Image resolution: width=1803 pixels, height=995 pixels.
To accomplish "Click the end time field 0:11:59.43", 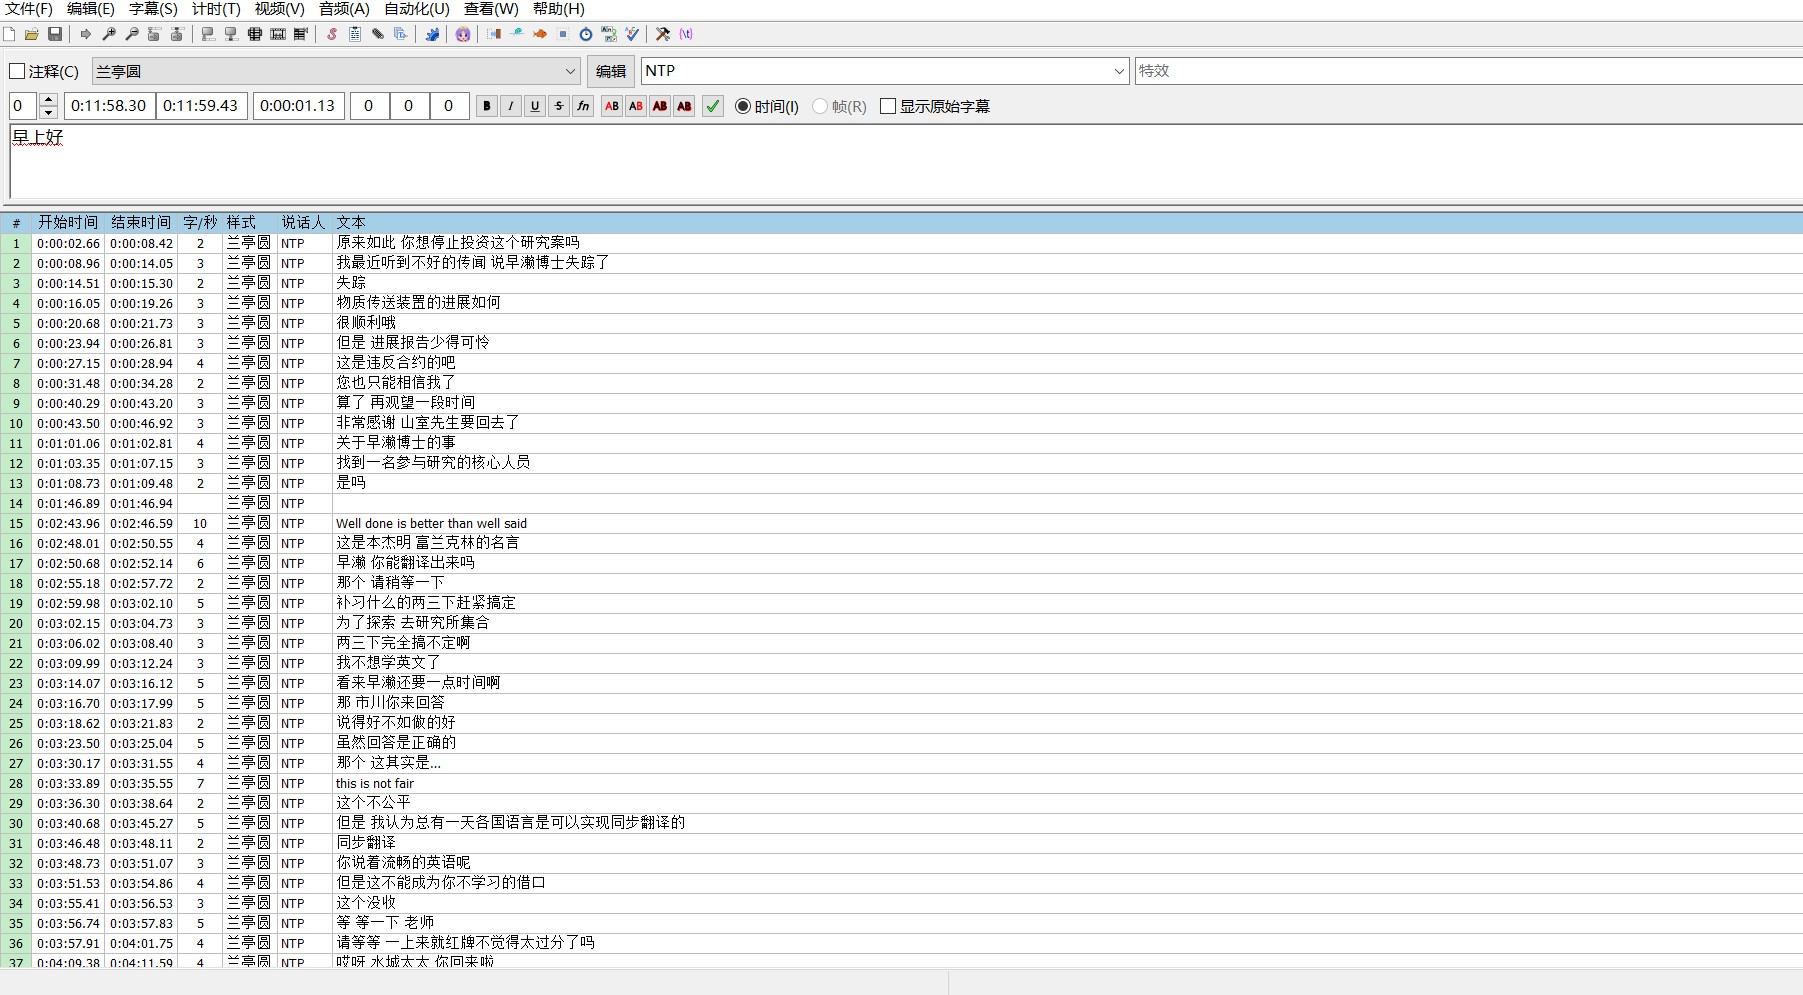I will pos(202,106).
